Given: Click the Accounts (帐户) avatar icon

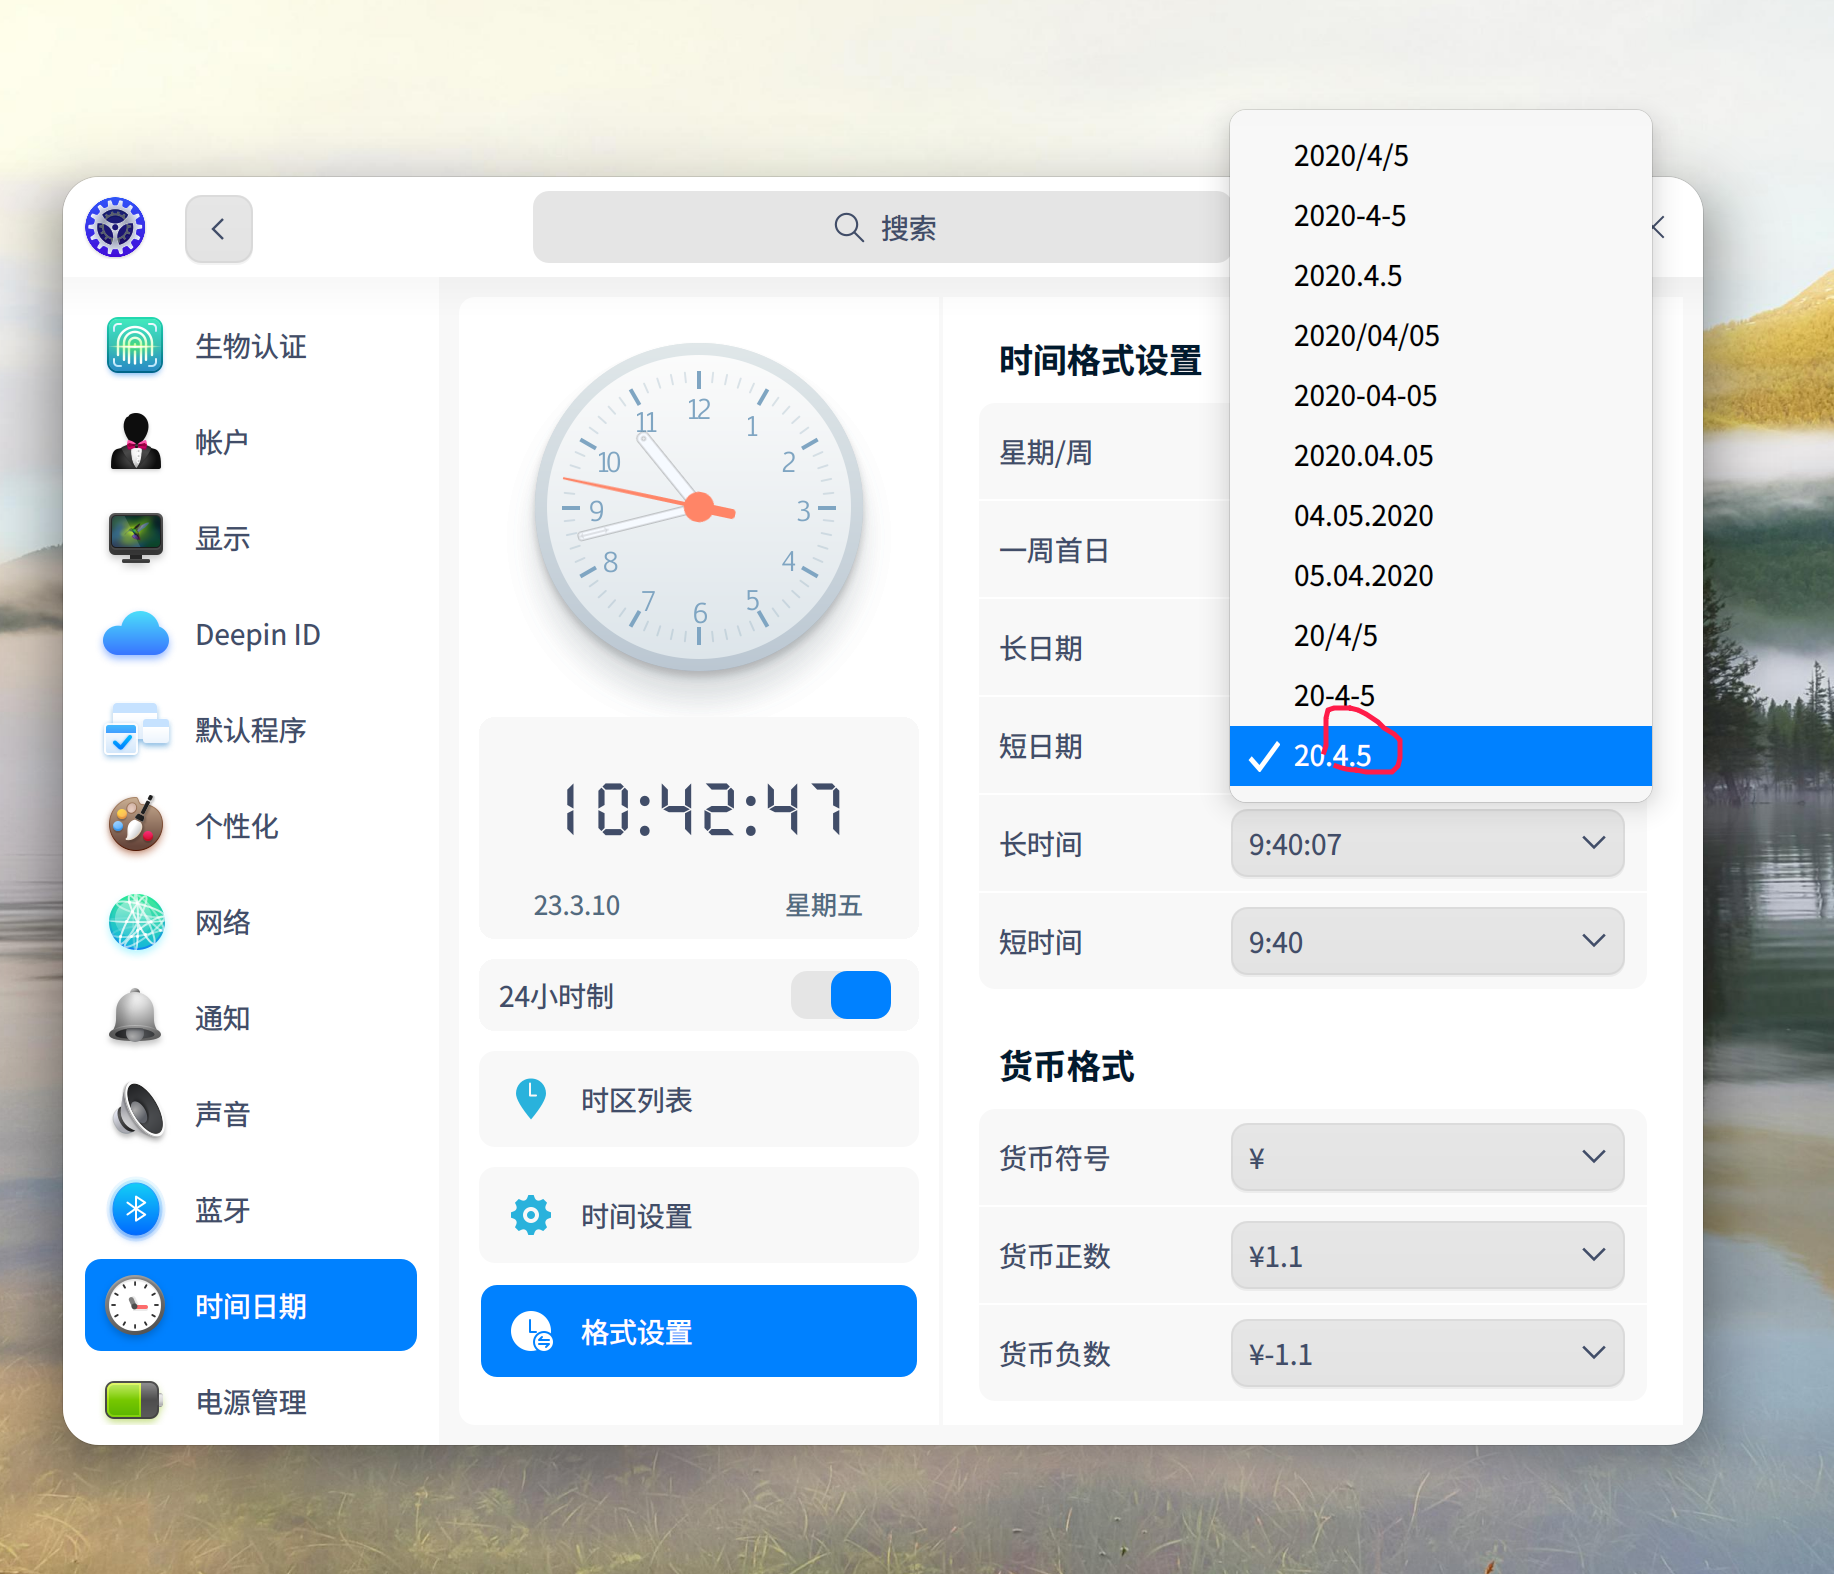Looking at the screenshot, I should (135, 442).
